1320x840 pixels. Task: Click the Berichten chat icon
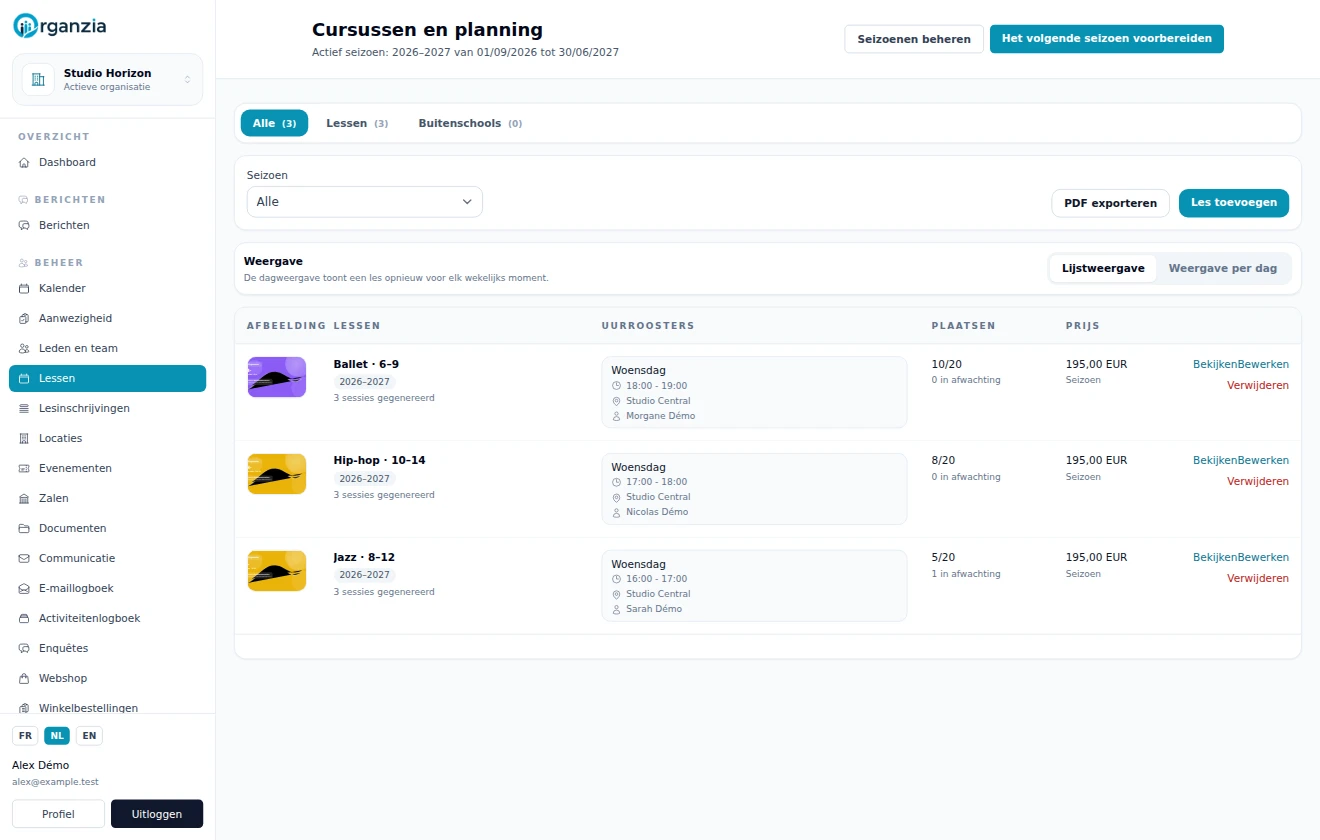tap(24, 226)
